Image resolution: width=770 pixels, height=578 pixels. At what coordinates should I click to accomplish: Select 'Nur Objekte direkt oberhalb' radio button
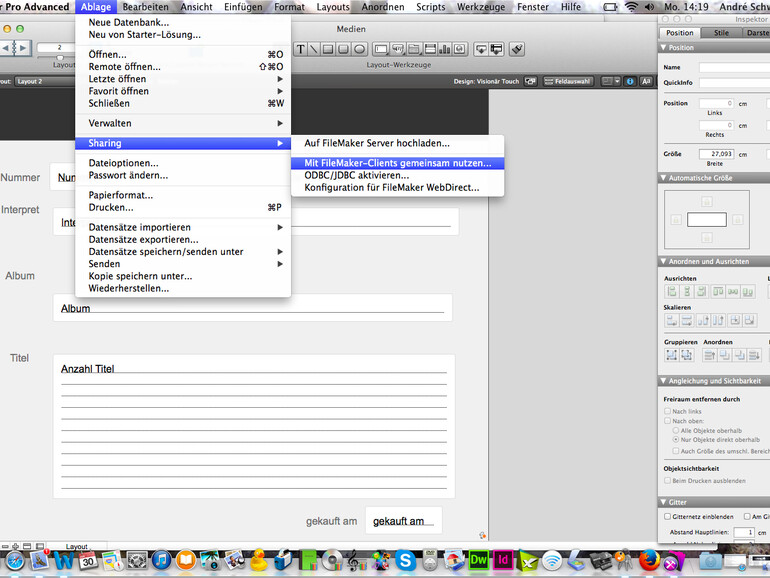676,440
